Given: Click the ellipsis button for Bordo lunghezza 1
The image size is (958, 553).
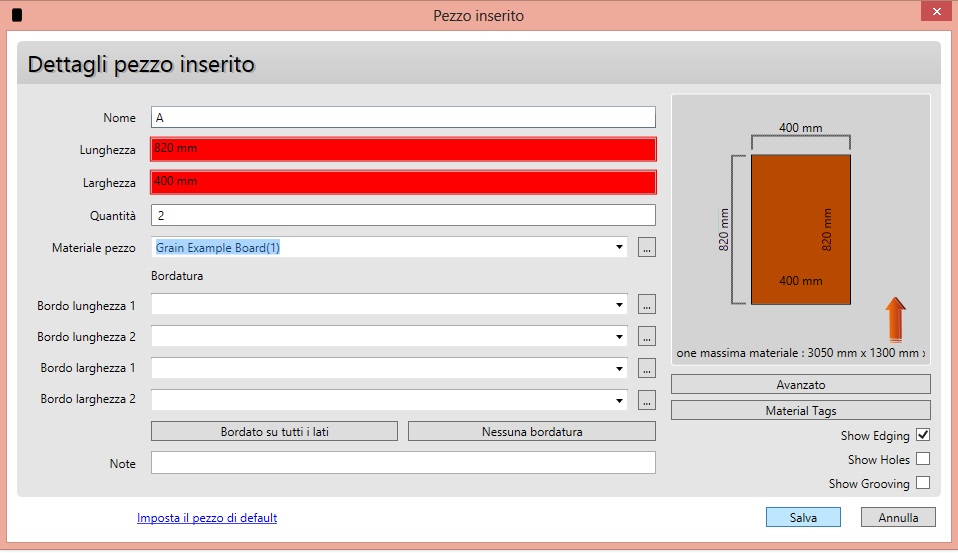Looking at the screenshot, I should tap(647, 304).
